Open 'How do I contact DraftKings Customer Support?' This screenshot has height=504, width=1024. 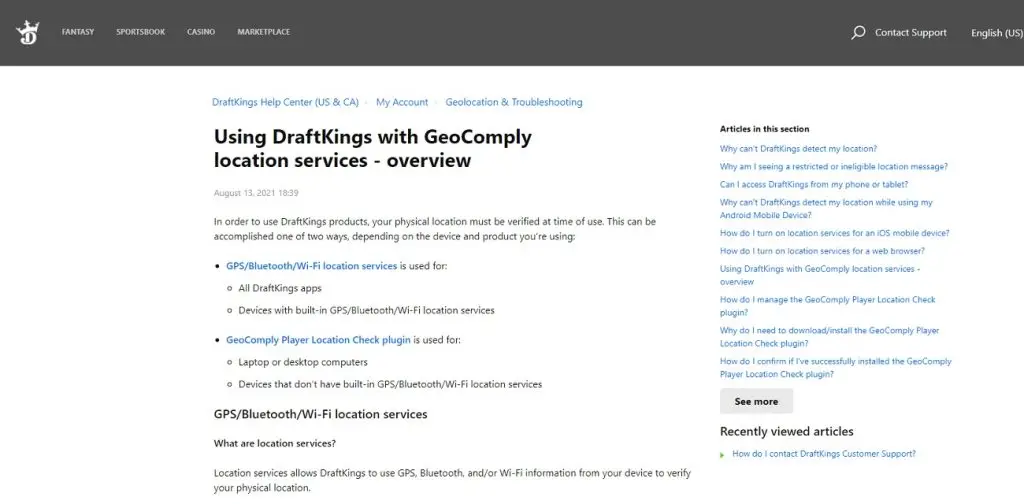point(824,454)
